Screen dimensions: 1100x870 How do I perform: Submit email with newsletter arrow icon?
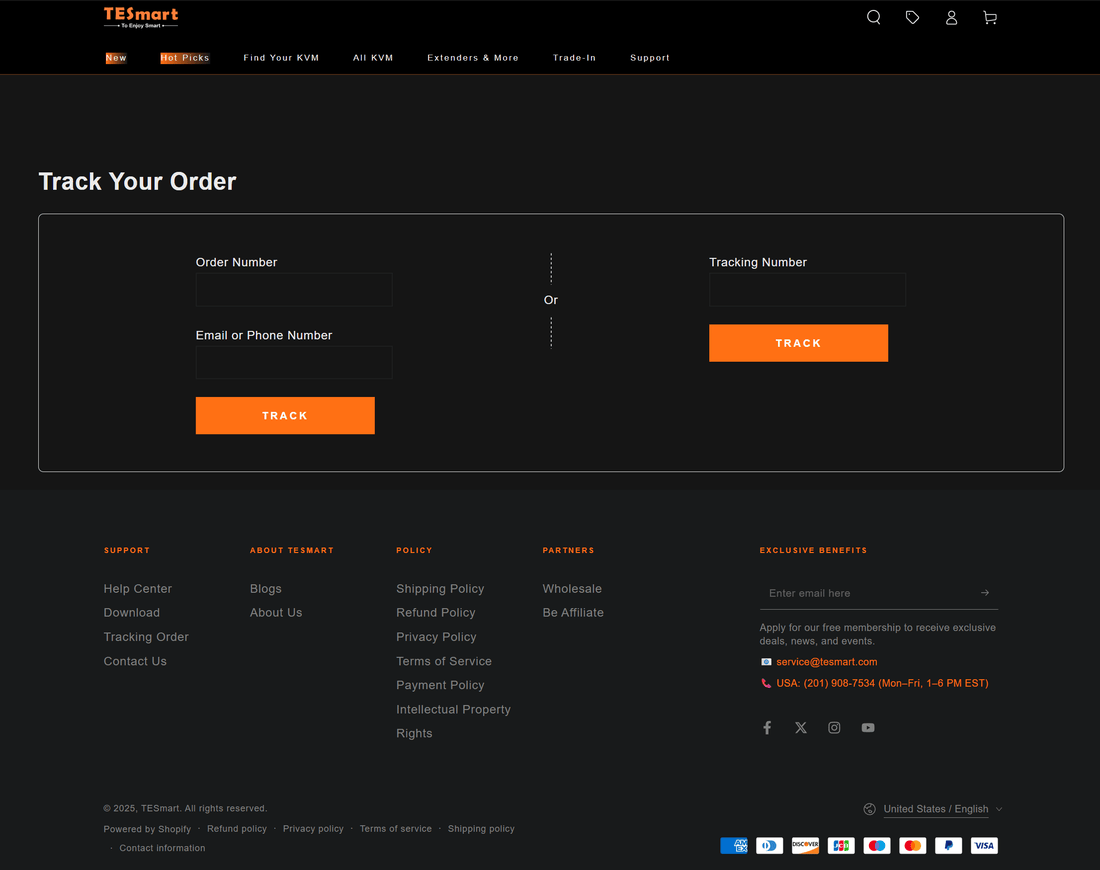point(985,593)
